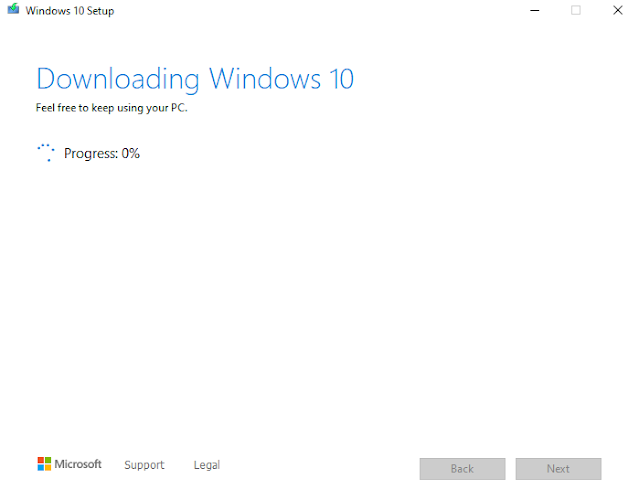This screenshot has width=639, height=500.
Task: Click the grayed-out Back button
Action: click(x=462, y=469)
